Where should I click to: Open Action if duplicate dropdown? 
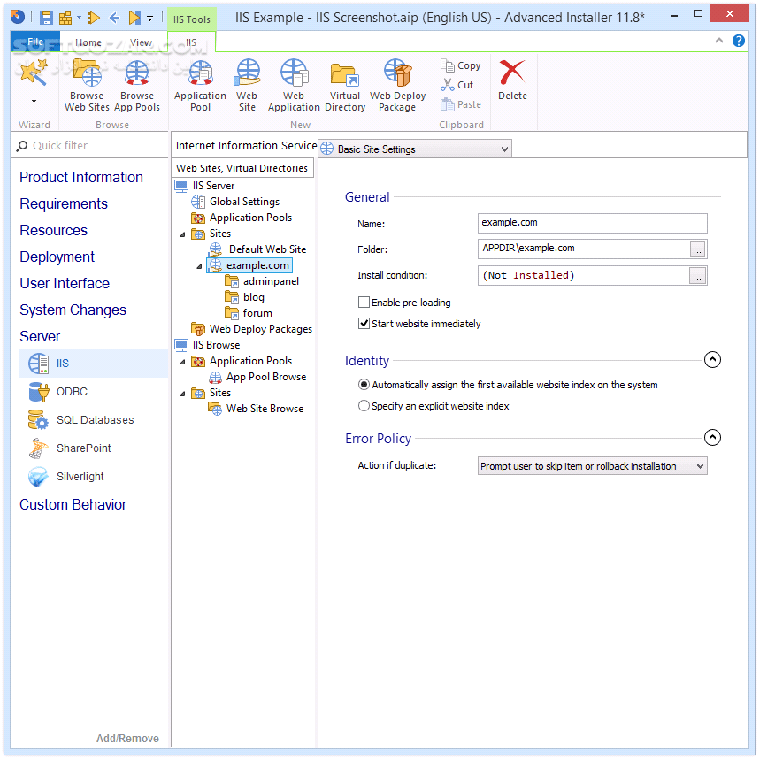click(592, 466)
